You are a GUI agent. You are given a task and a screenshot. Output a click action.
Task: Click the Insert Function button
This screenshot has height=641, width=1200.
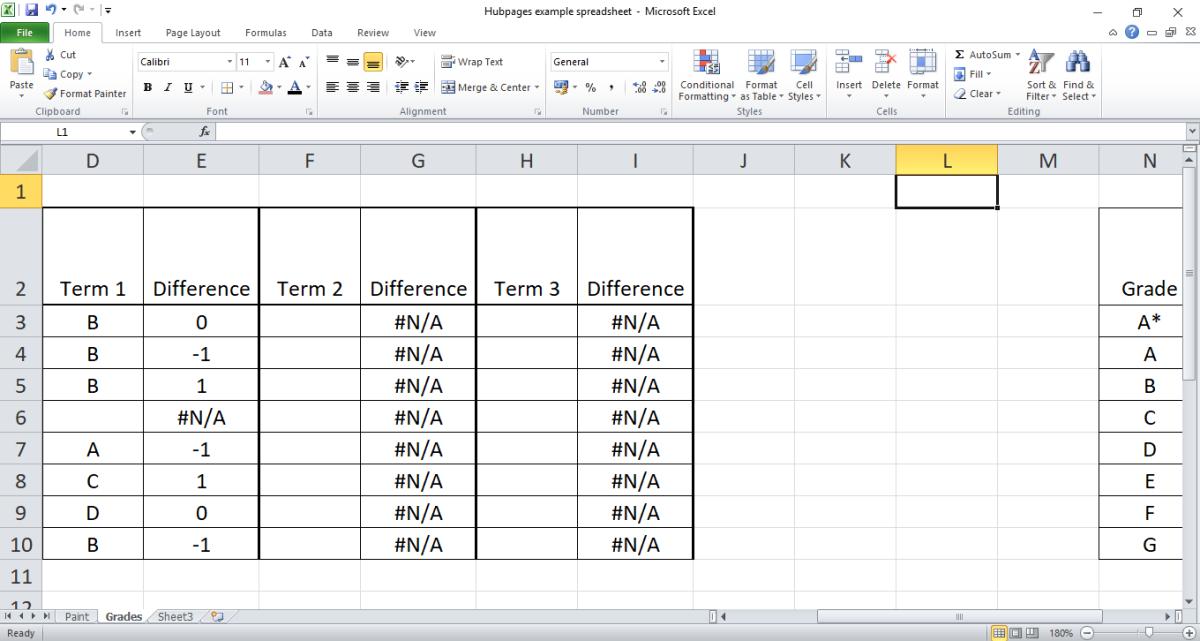[x=205, y=131]
